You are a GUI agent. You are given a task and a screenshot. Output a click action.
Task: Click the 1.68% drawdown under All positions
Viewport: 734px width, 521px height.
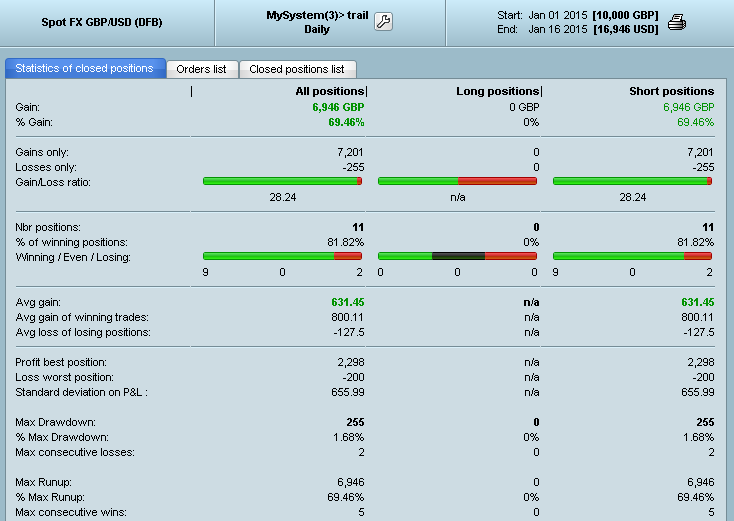(x=349, y=437)
